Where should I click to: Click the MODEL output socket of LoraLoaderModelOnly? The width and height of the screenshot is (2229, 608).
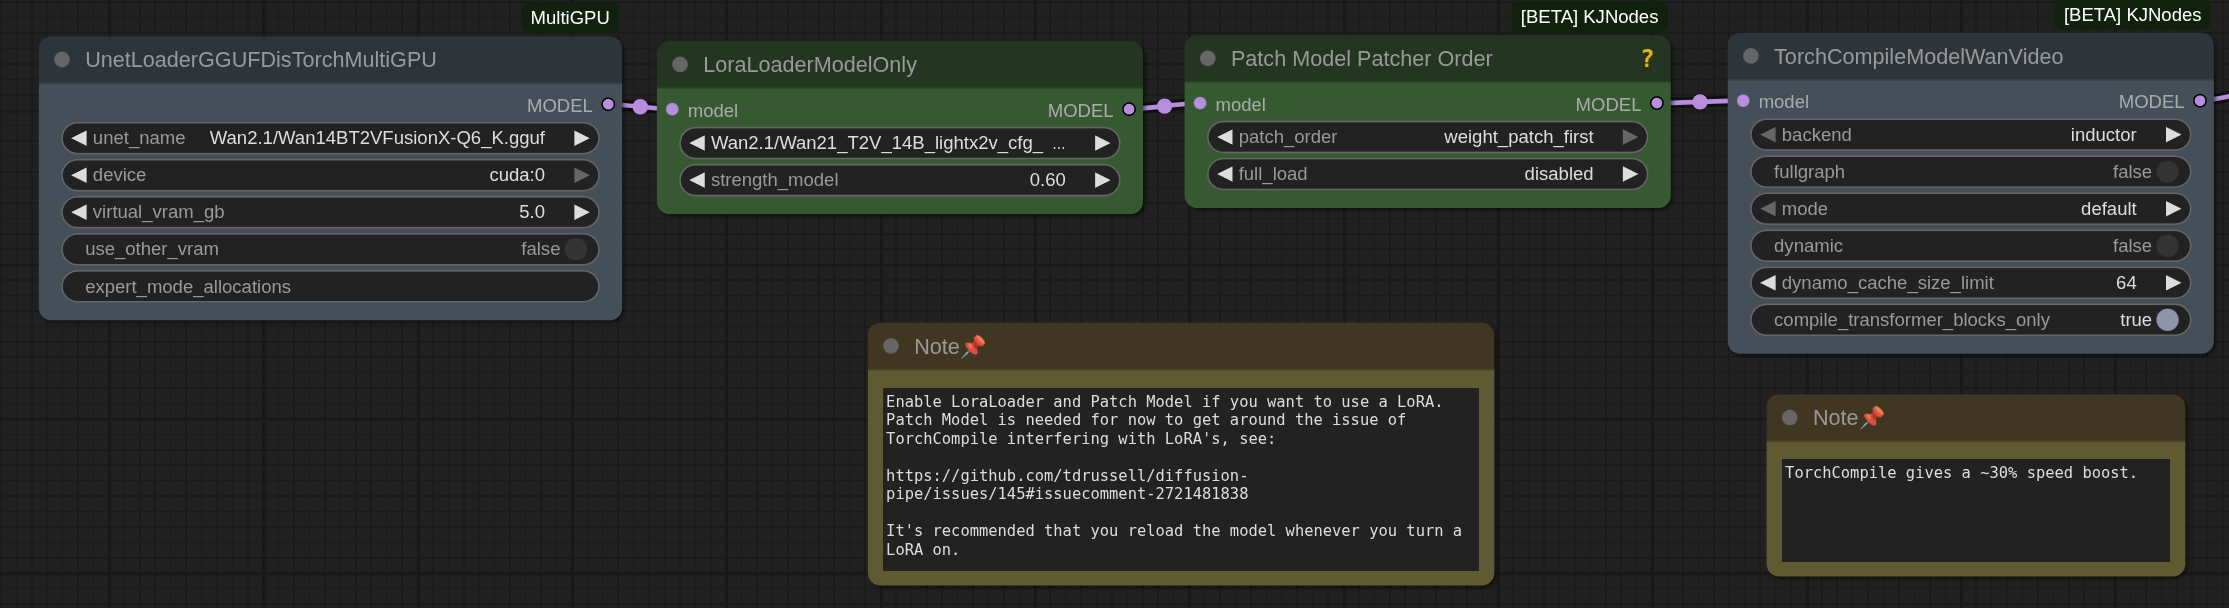coord(1129,110)
